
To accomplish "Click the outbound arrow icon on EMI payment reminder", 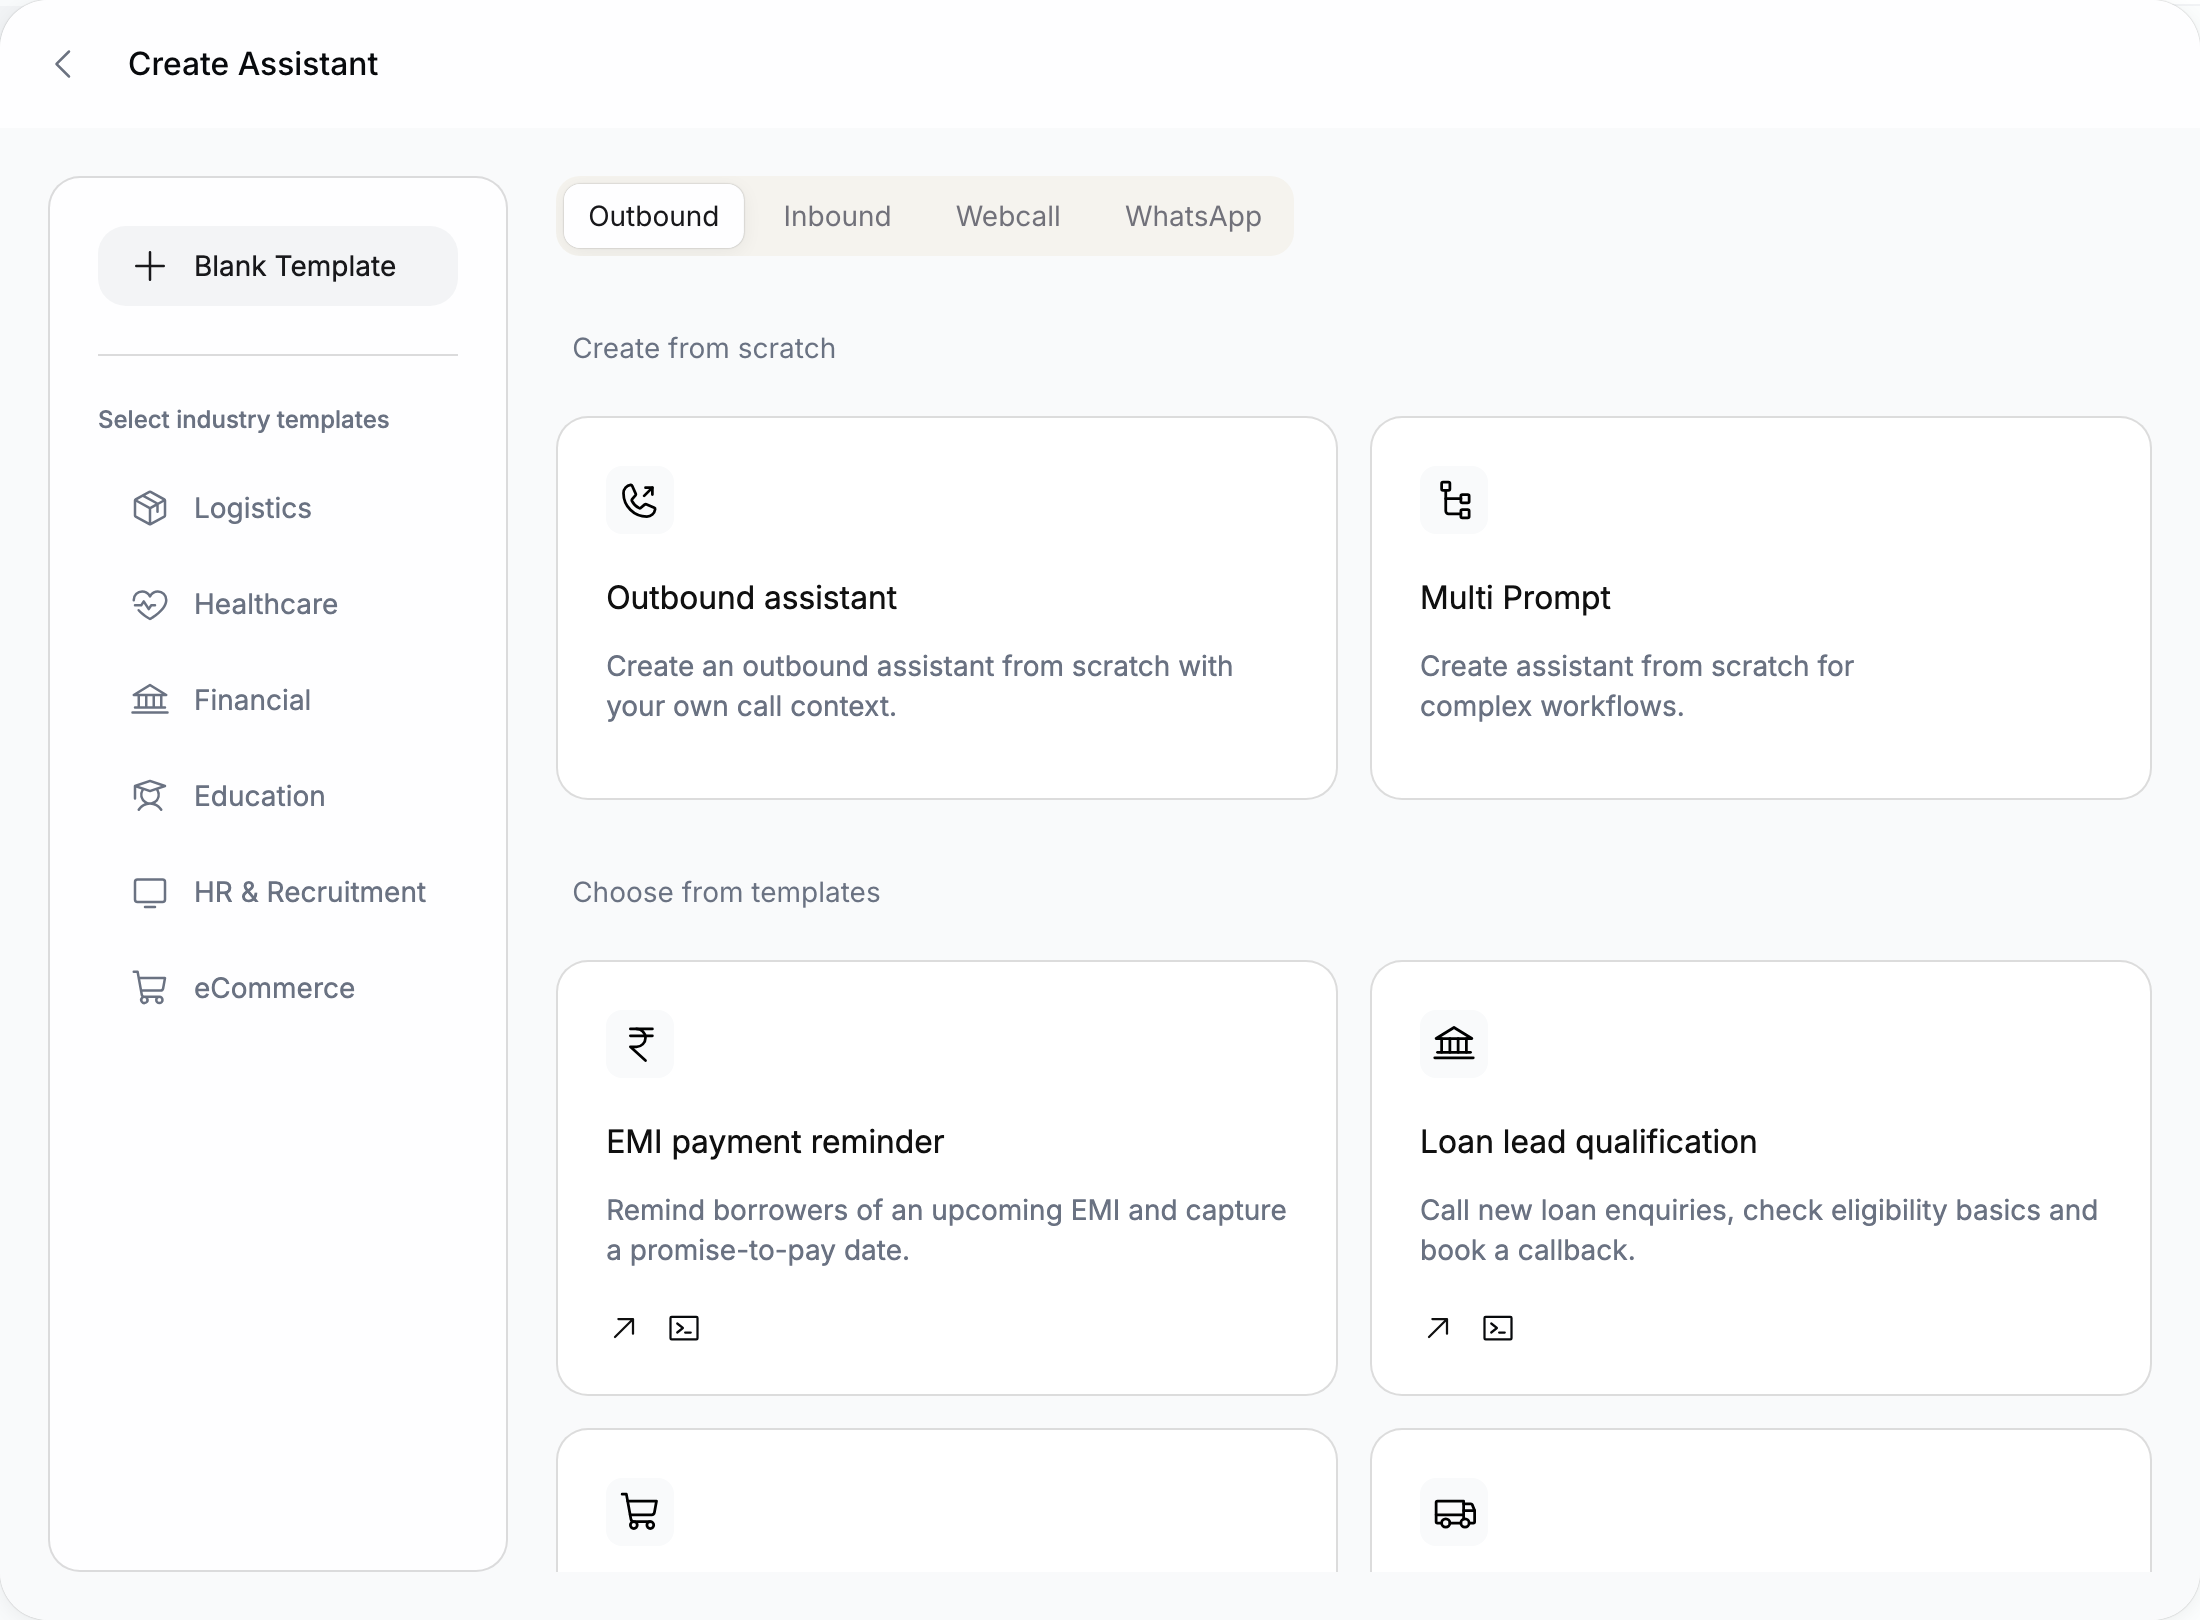I will pyautogui.click(x=624, y=1328).
